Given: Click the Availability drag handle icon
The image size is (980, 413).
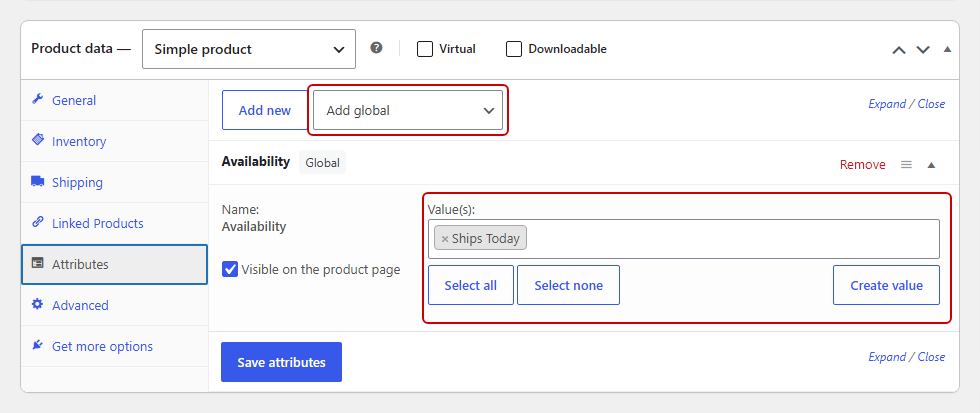Looking at the screenshot, I should [906, 165].
